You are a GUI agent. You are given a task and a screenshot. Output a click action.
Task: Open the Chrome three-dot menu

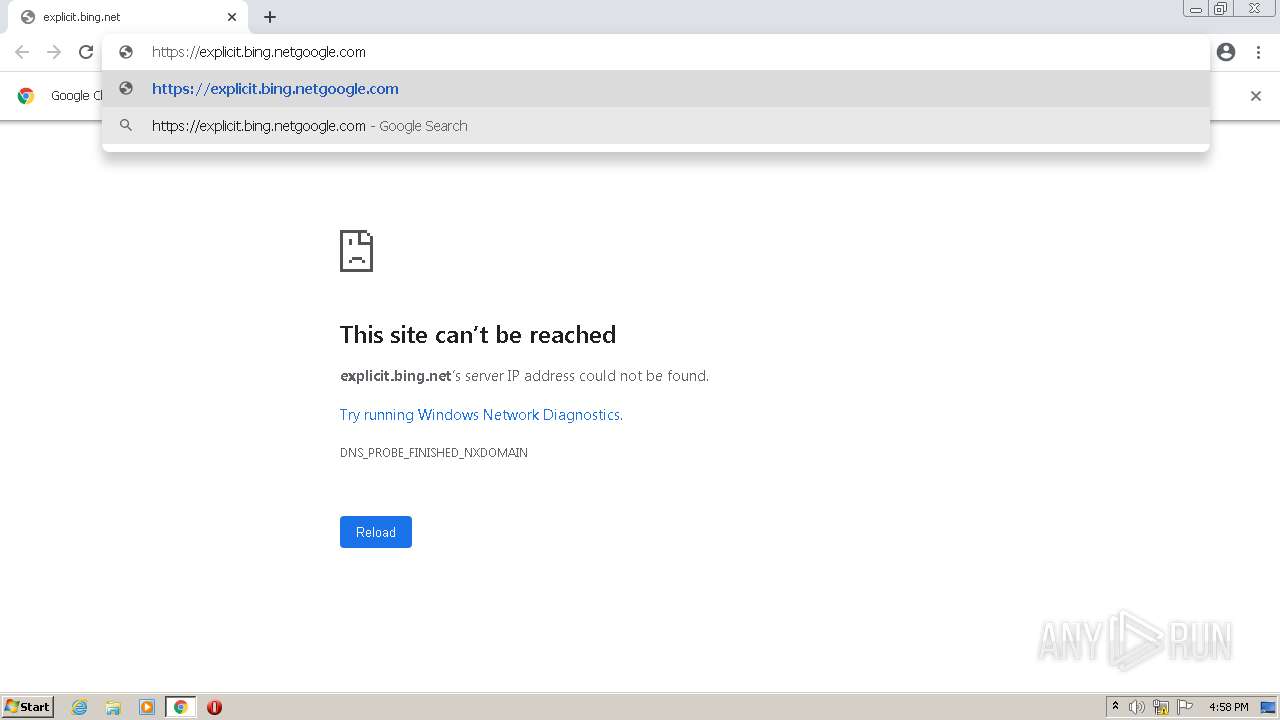point(1258,52)
